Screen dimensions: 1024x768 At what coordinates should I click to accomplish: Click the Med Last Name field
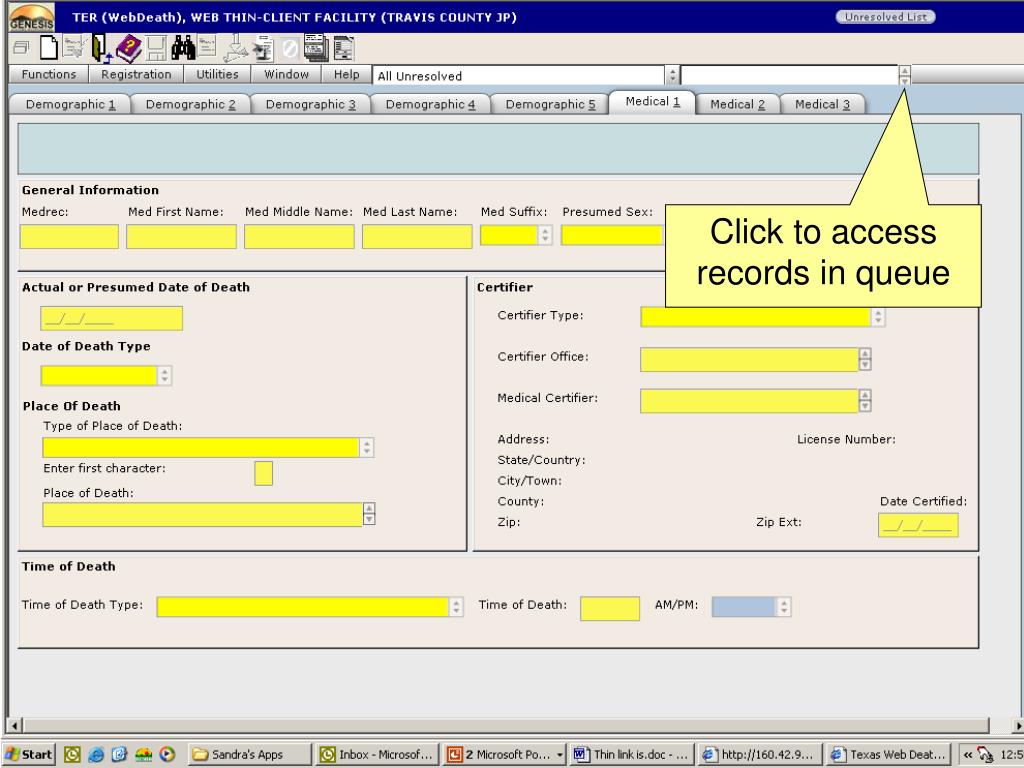[417, 236]
